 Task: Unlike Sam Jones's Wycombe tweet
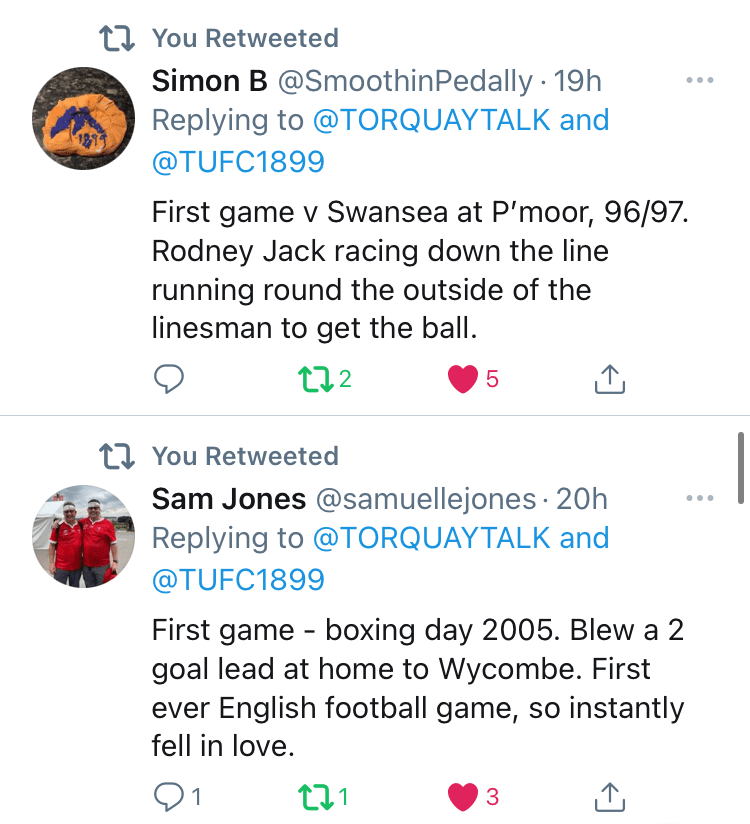[463, 797]
